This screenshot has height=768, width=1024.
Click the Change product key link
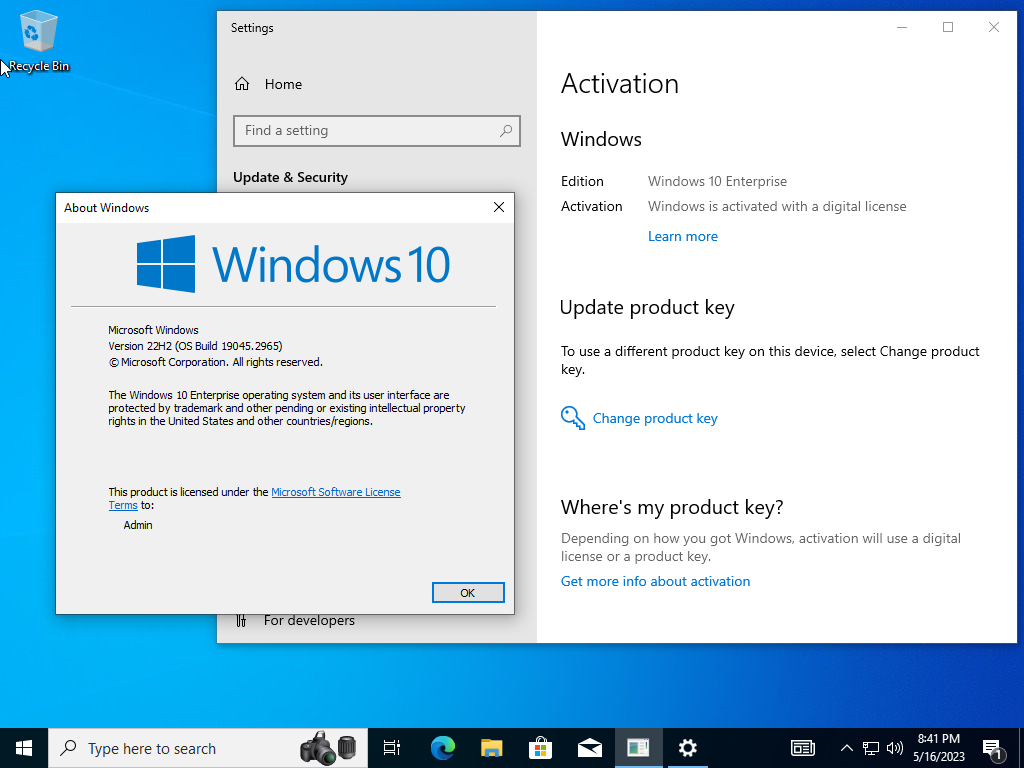click(x=655, y=418)
